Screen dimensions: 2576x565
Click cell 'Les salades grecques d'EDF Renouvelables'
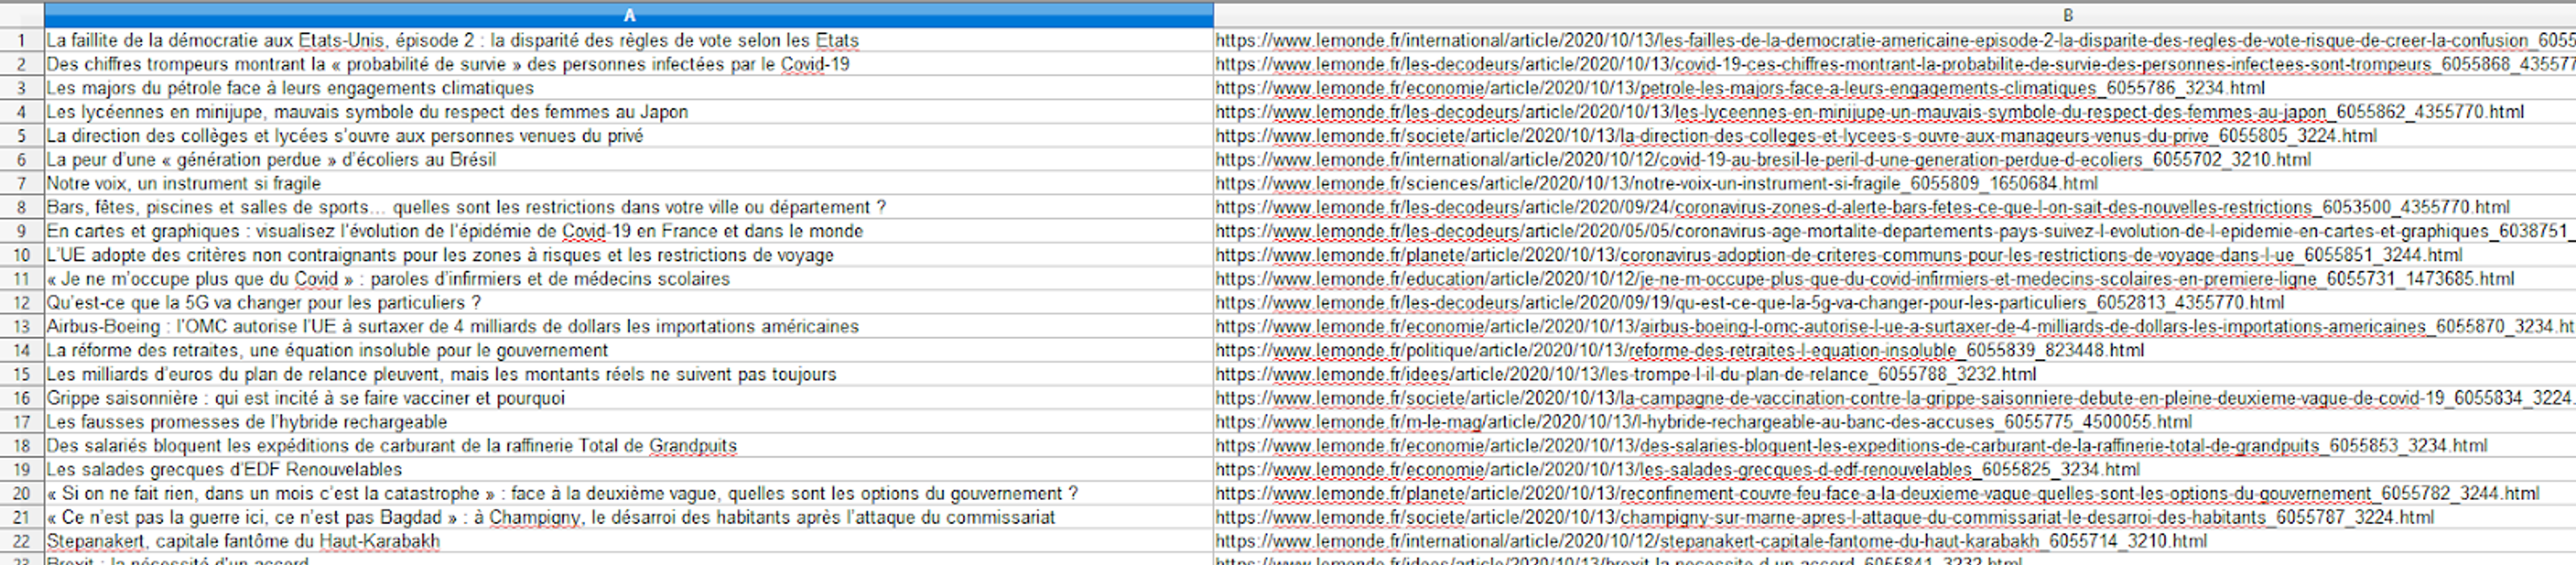pos(629,469)
